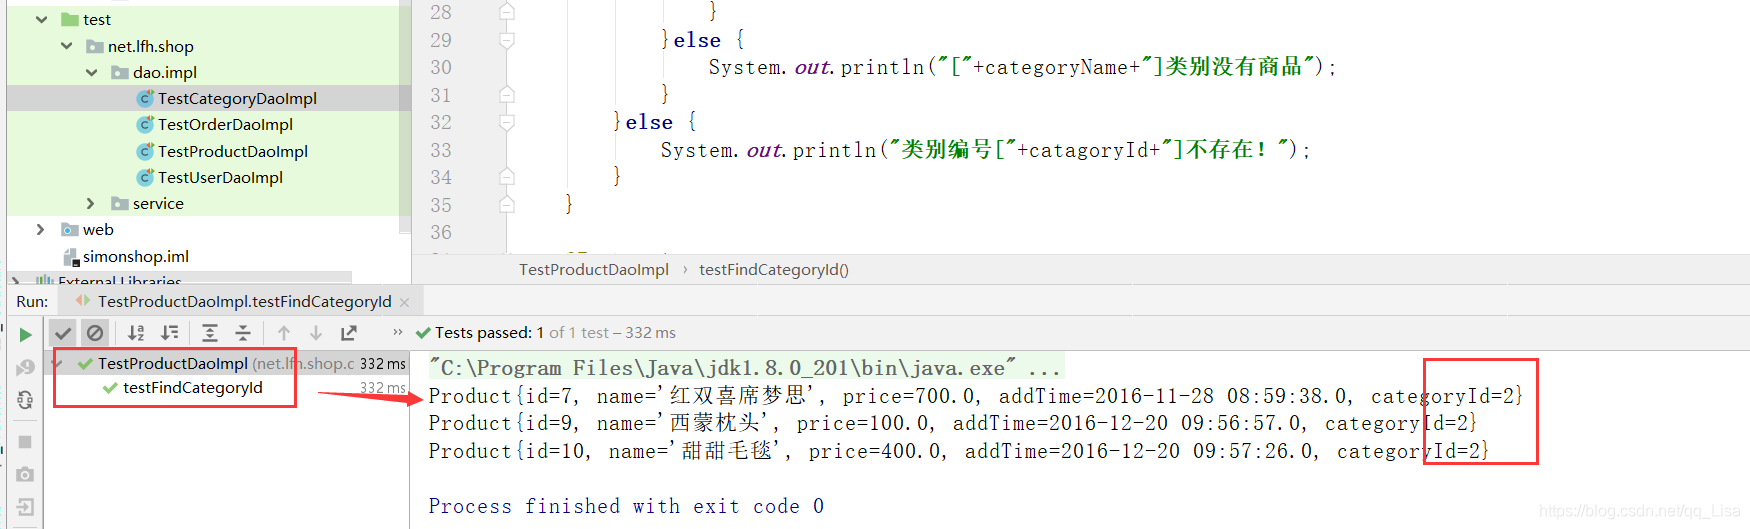Select testFindCategoryId test result
The image size is (1750, 529).
pyautogui.click(x=192, y=388)
